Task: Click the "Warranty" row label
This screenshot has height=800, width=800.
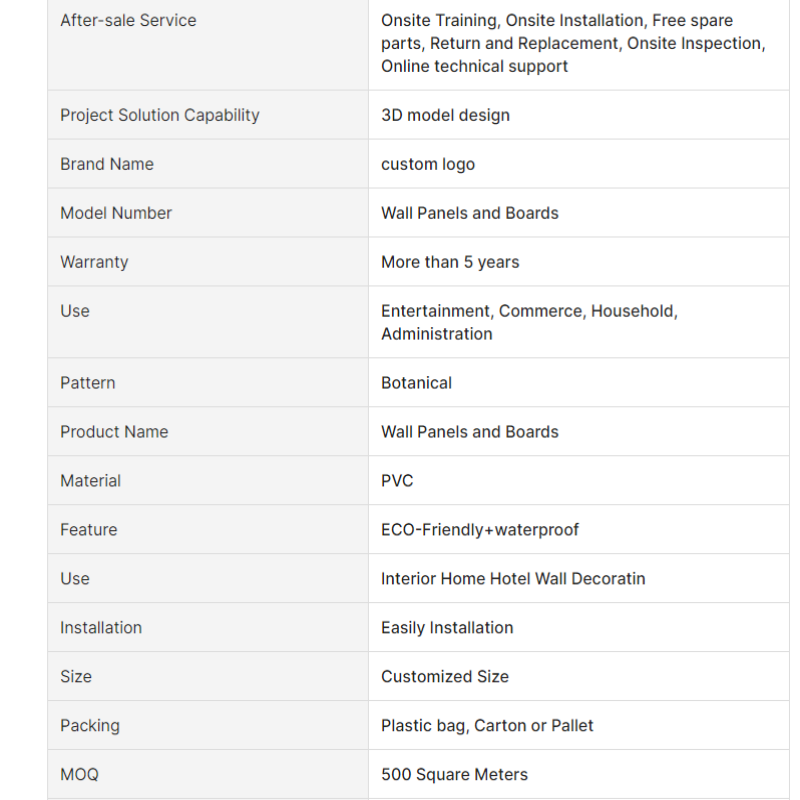Action: point(94,262)
